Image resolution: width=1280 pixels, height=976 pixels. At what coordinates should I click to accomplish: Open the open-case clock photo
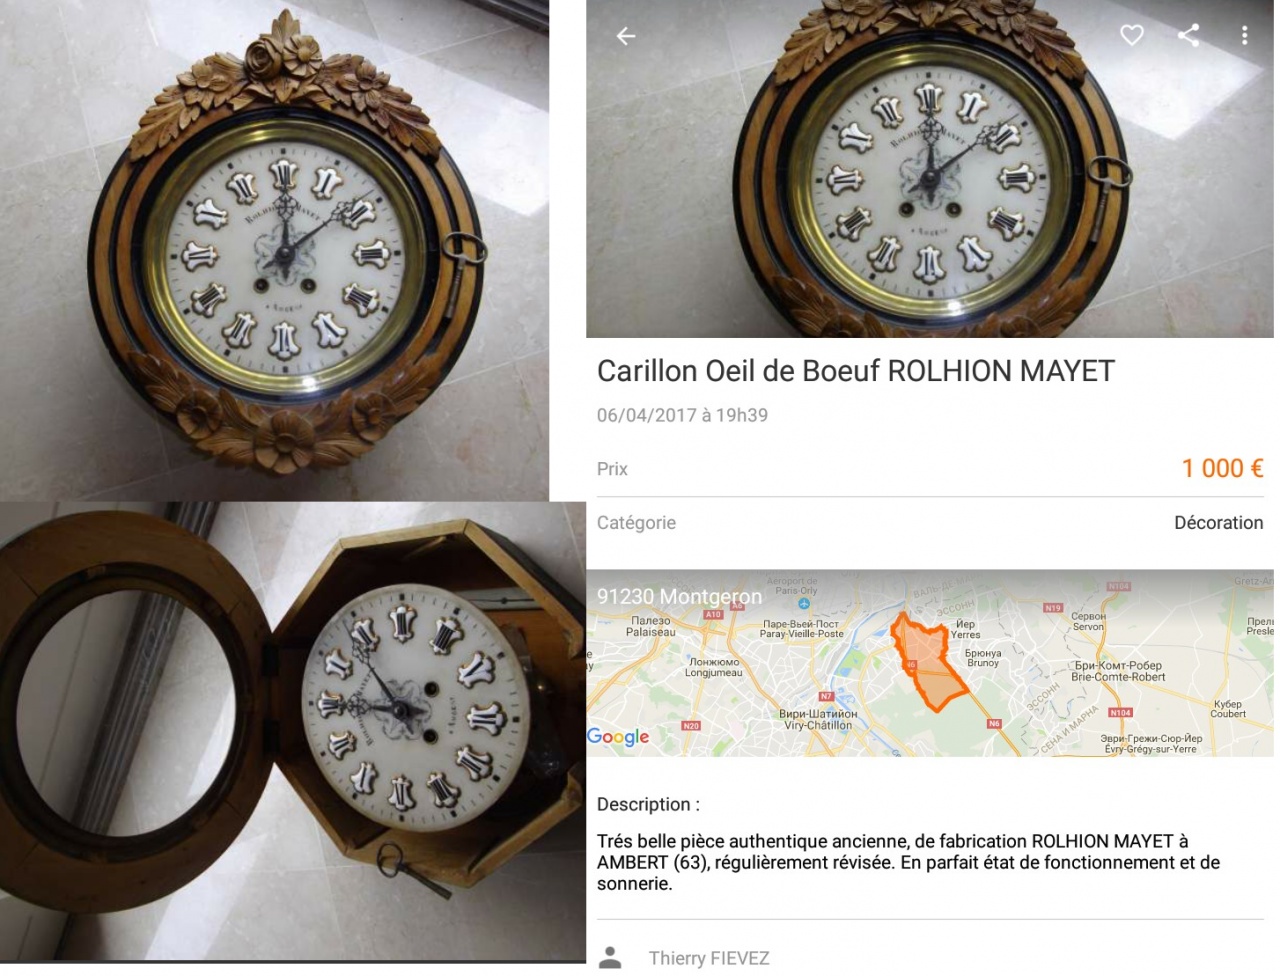pos(292,731)
